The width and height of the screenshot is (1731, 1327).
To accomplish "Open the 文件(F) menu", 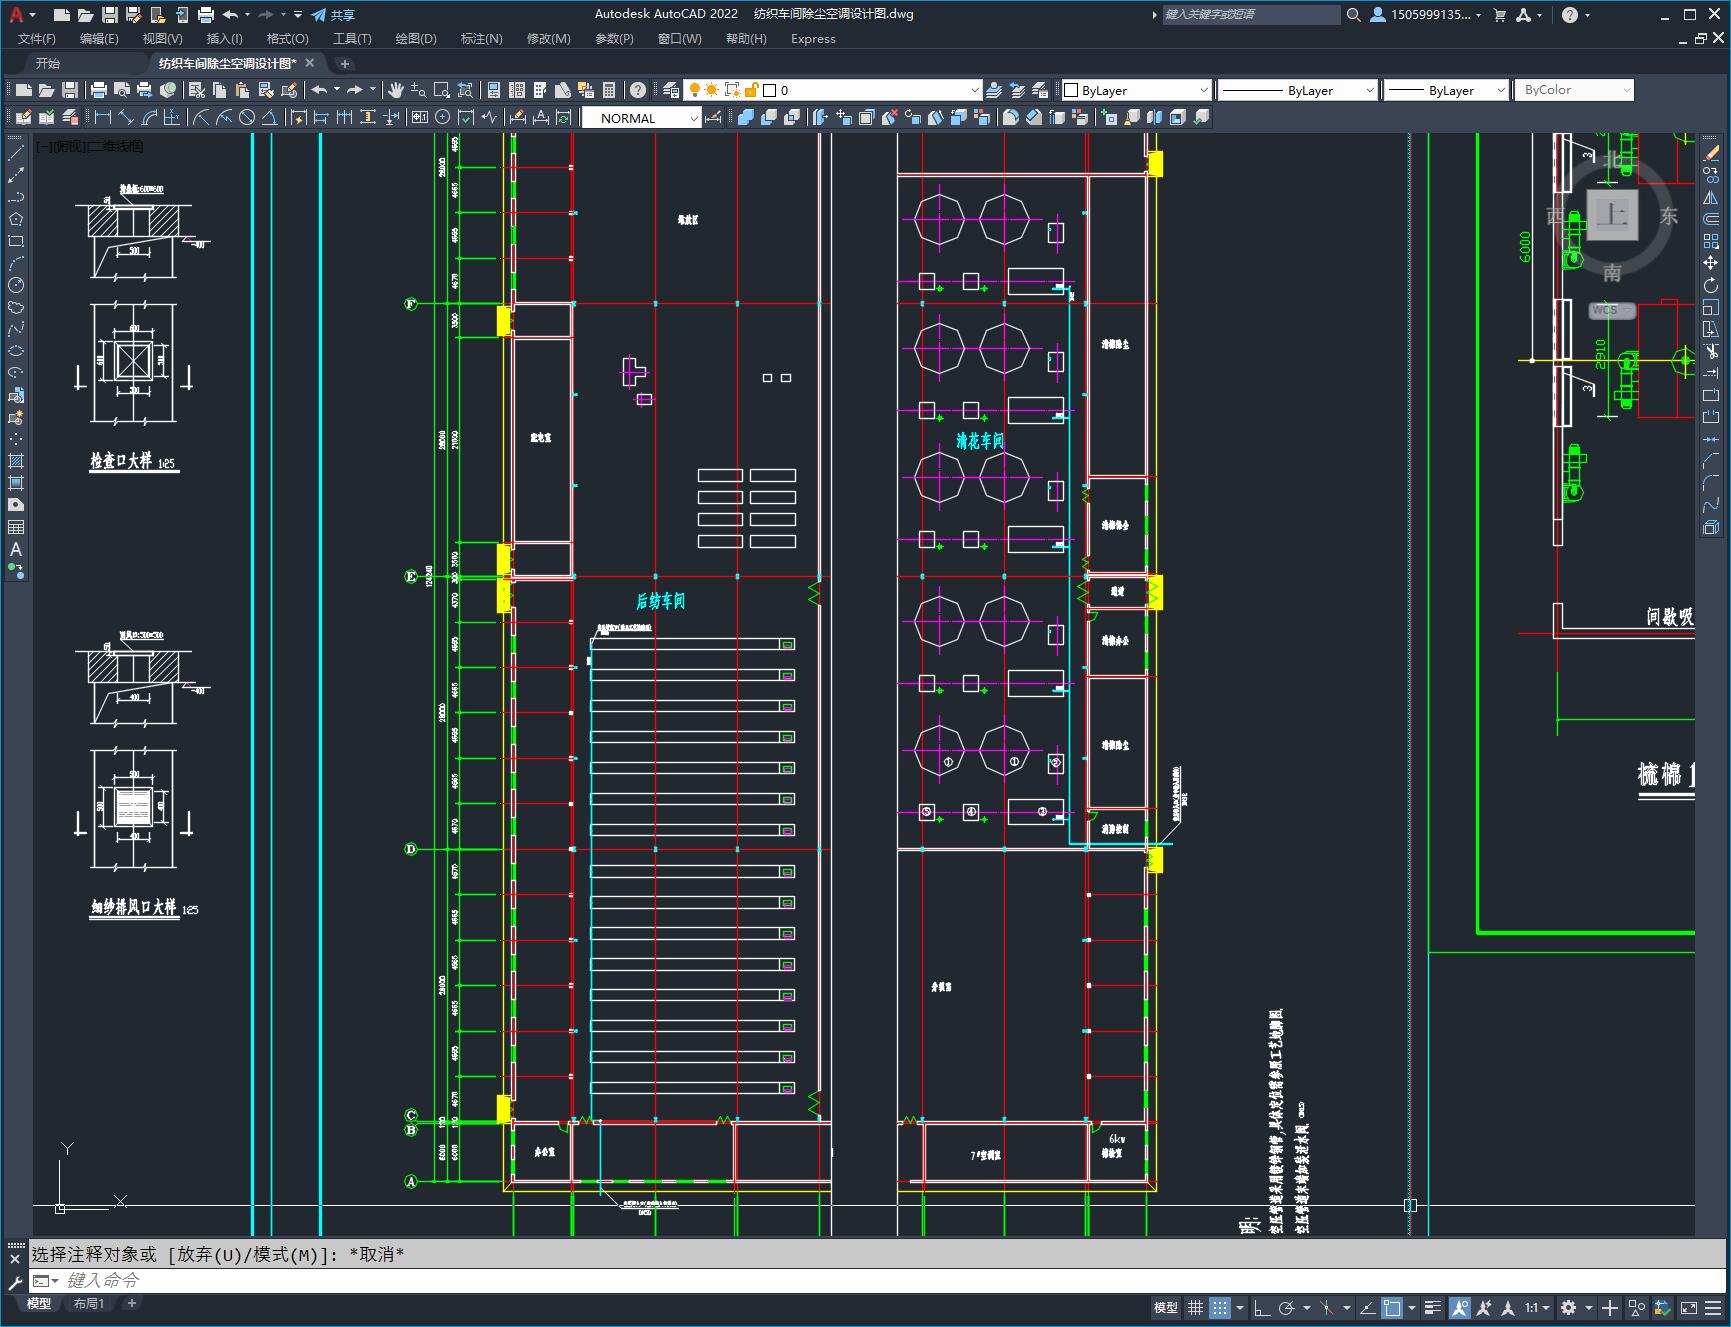I will (x=37, y=38).
